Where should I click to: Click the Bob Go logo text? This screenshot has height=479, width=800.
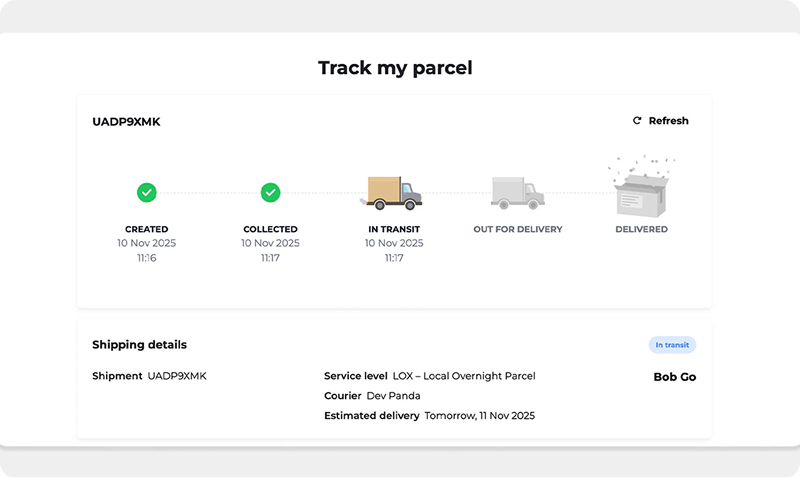pyautogui.click(x=674, y=377)
